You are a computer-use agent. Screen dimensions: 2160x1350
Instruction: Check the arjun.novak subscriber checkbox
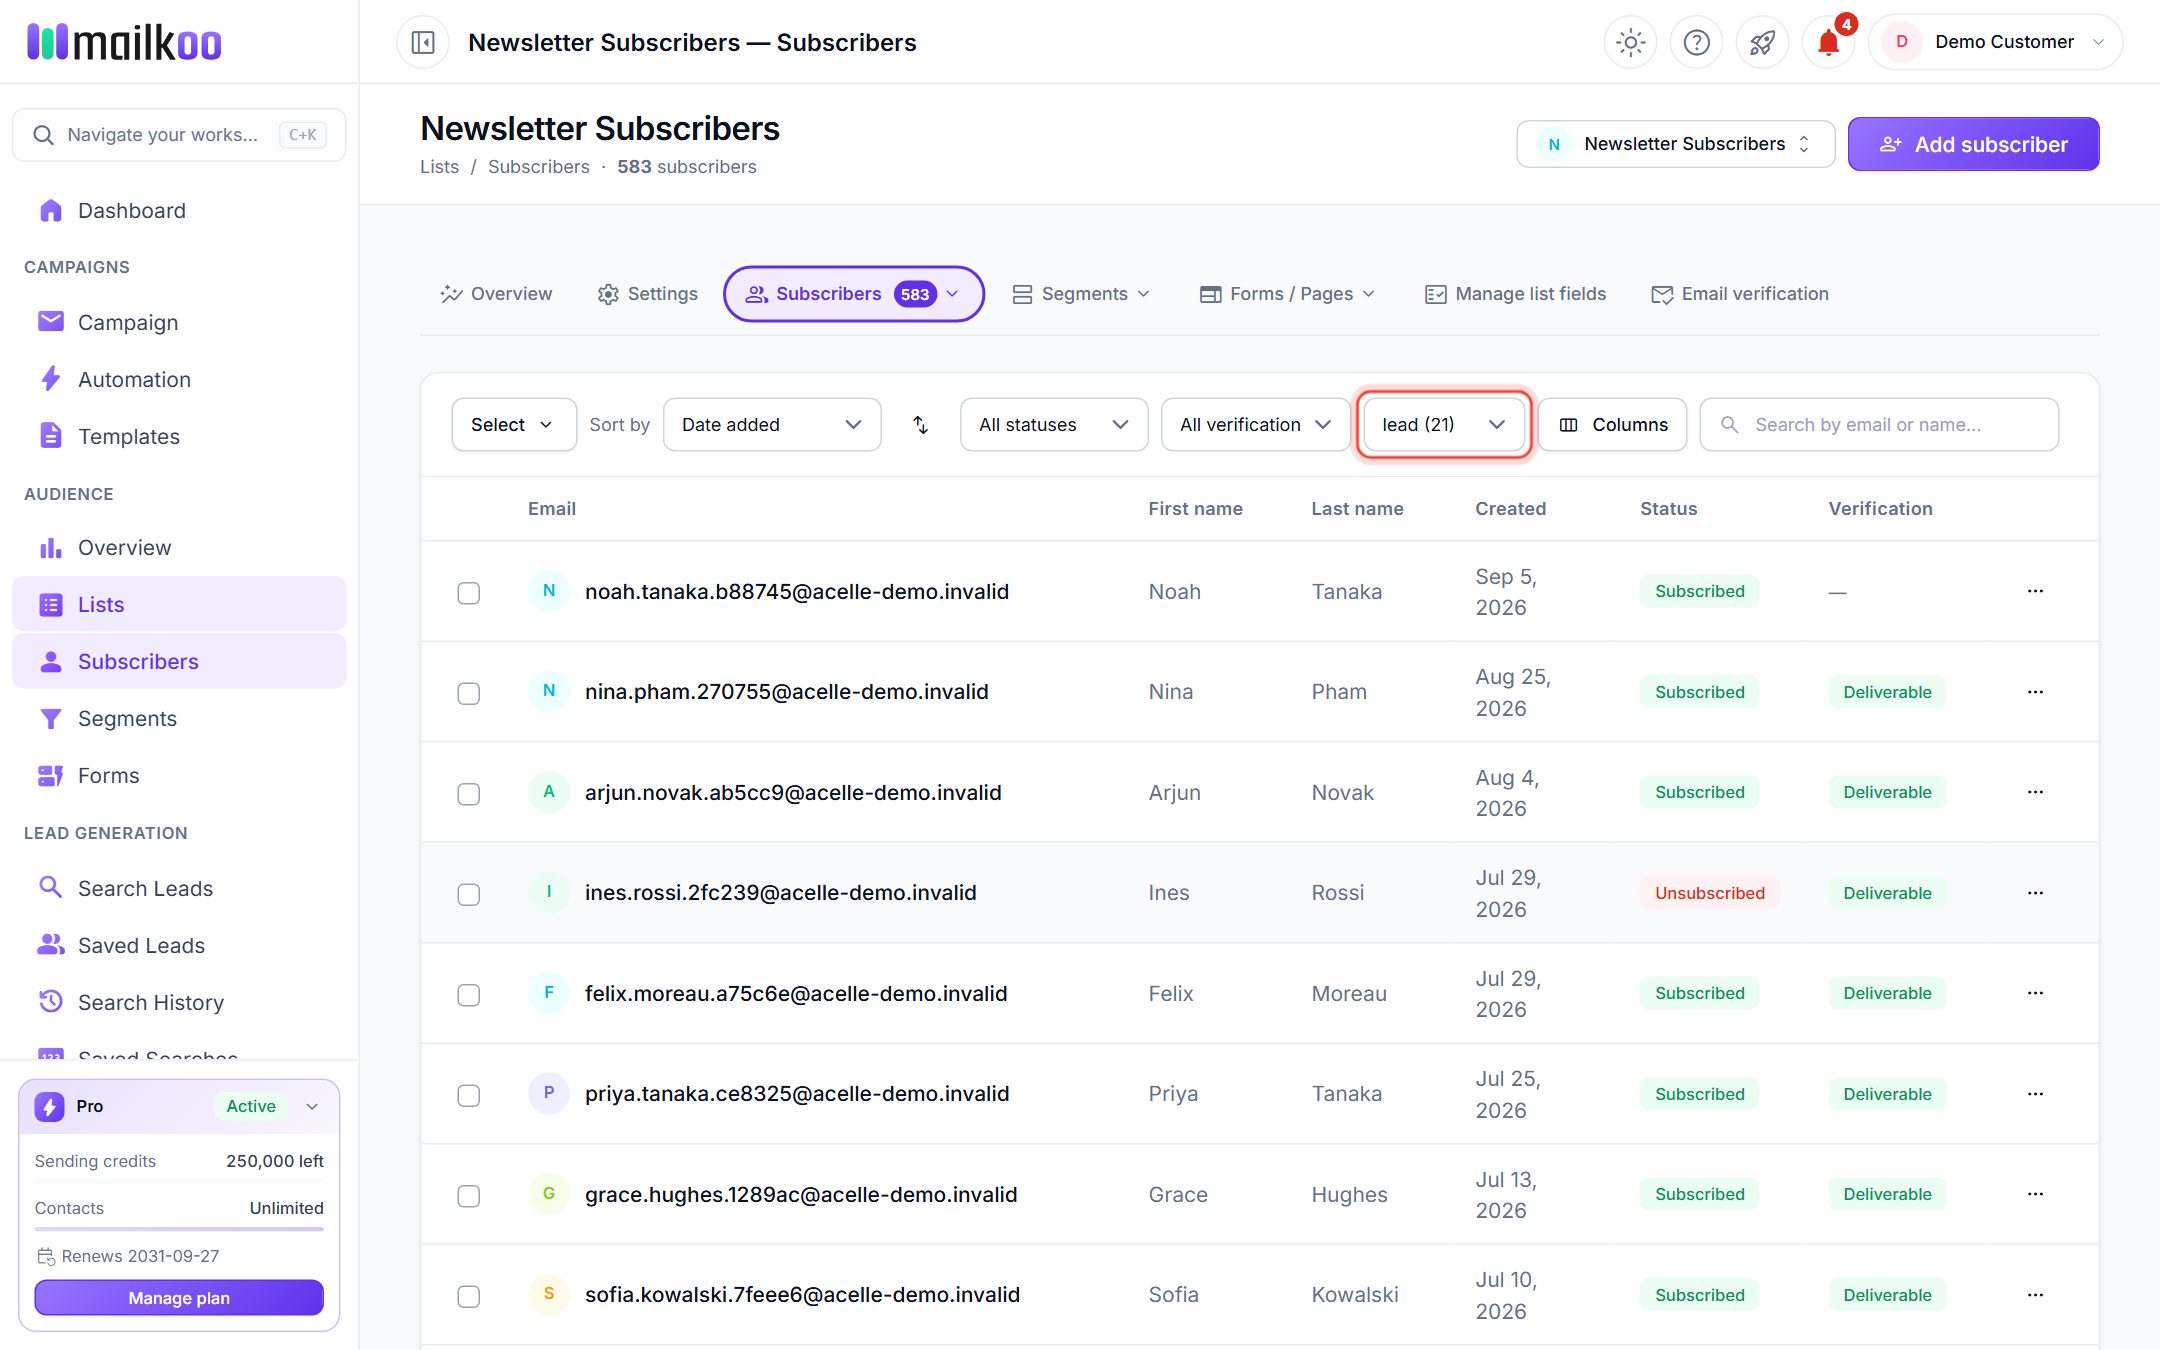click(x=468, y=794)
